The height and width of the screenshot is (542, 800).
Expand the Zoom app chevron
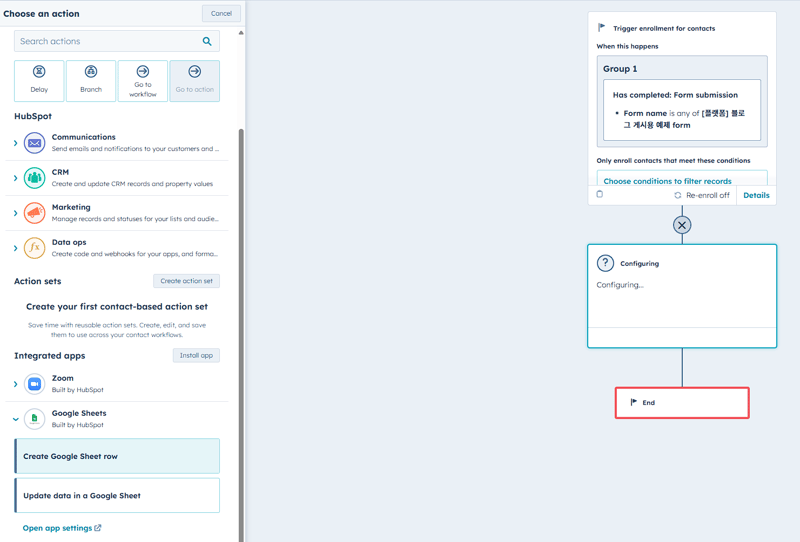click(x=15, y=384)
